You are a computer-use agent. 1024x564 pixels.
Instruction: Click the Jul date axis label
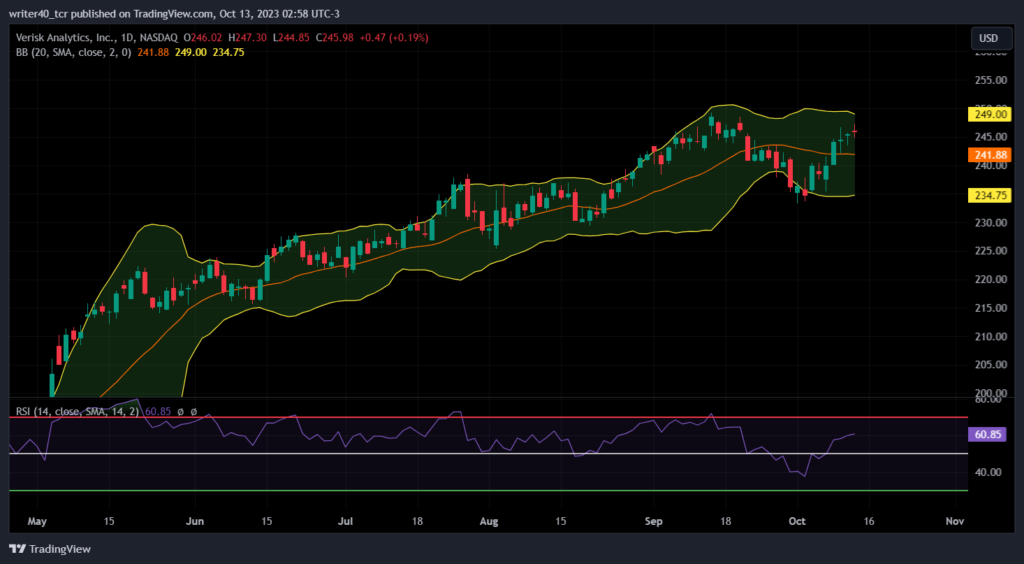[345, 522]
